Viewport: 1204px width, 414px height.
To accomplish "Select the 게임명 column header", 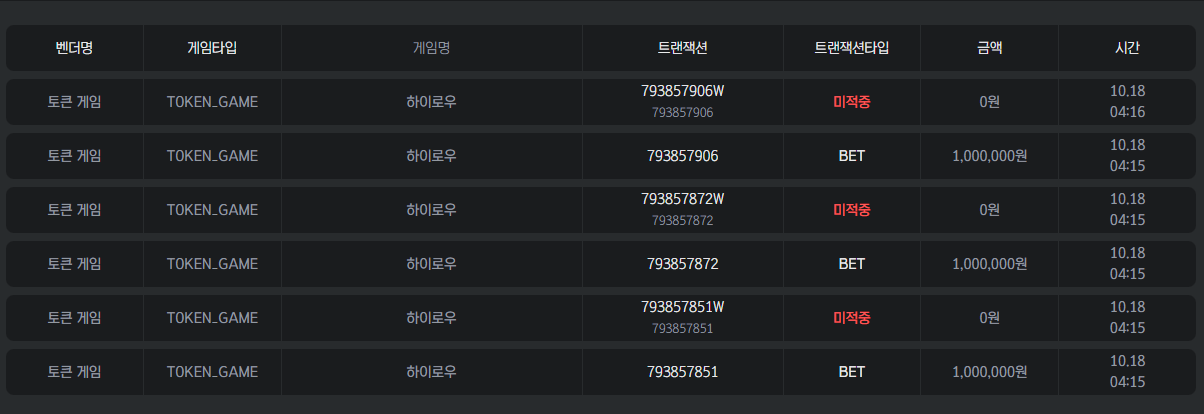I will (431, 47).
